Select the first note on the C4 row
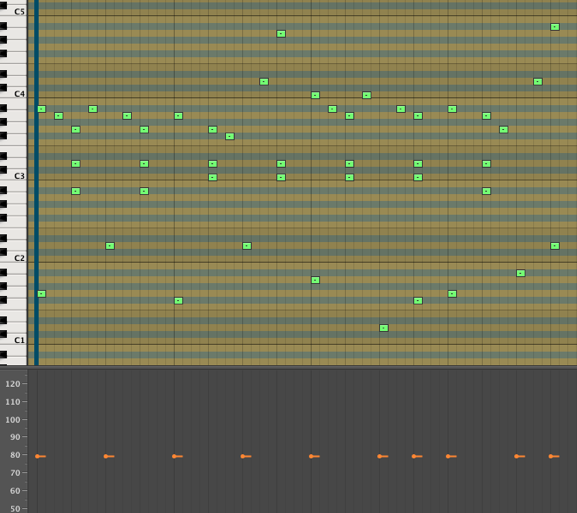This screenshot has height=513, width=577. (315, 95)
